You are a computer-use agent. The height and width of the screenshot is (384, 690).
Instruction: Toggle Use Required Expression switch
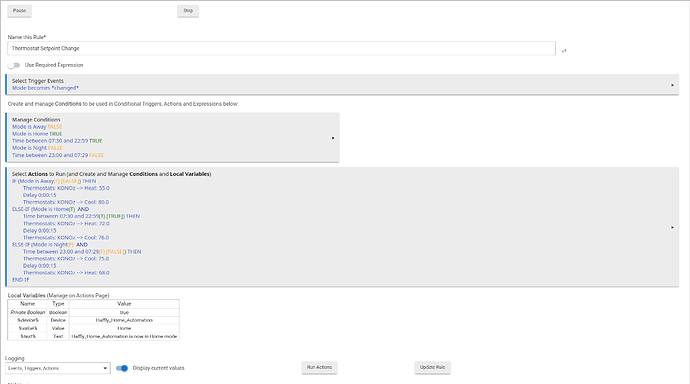[x=14, y=65]
